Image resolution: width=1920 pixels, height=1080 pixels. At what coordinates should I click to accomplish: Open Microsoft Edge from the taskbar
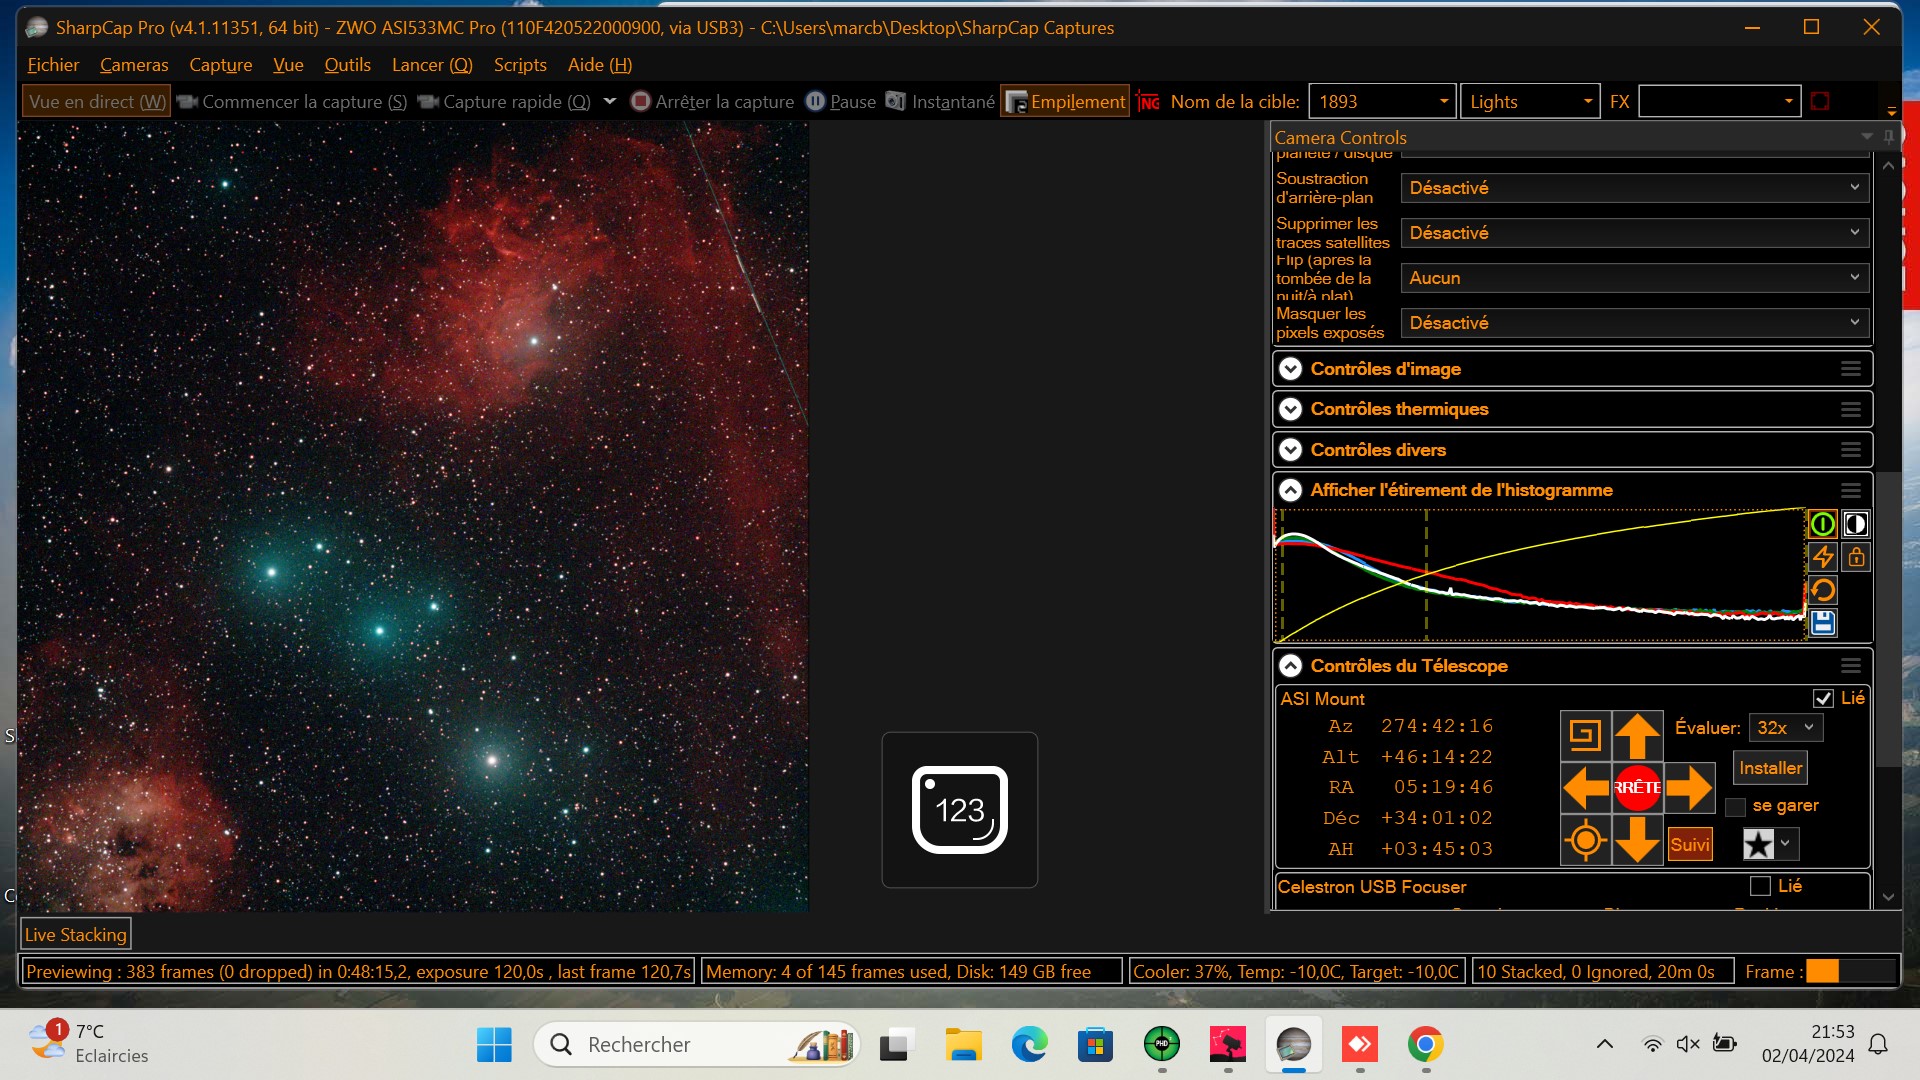pos(1029,1045)
